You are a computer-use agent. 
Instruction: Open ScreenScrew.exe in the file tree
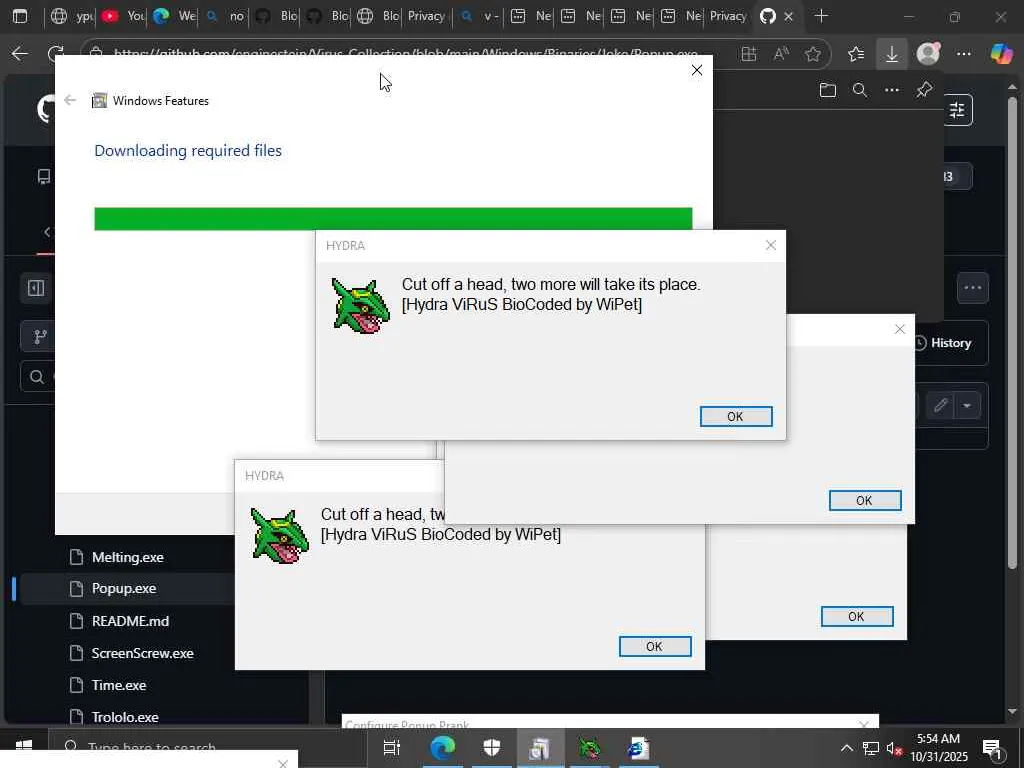point(142,653)
